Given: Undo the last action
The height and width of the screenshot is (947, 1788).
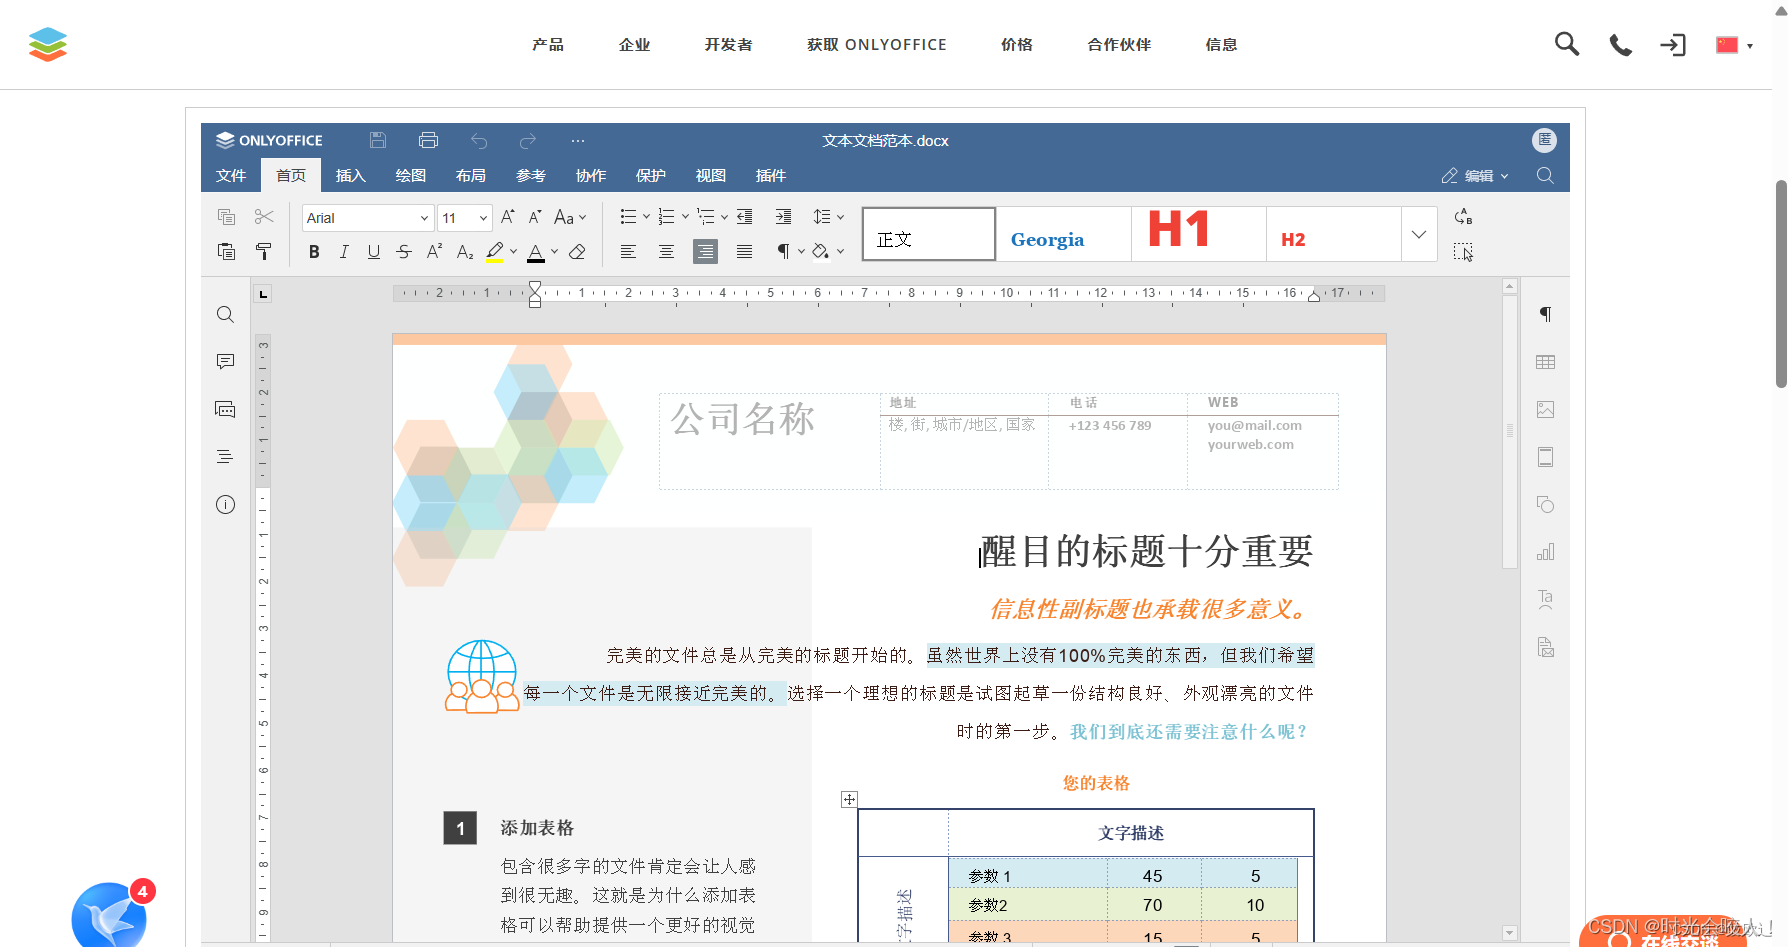Looking at the screenshot, I should click(479, 140).
